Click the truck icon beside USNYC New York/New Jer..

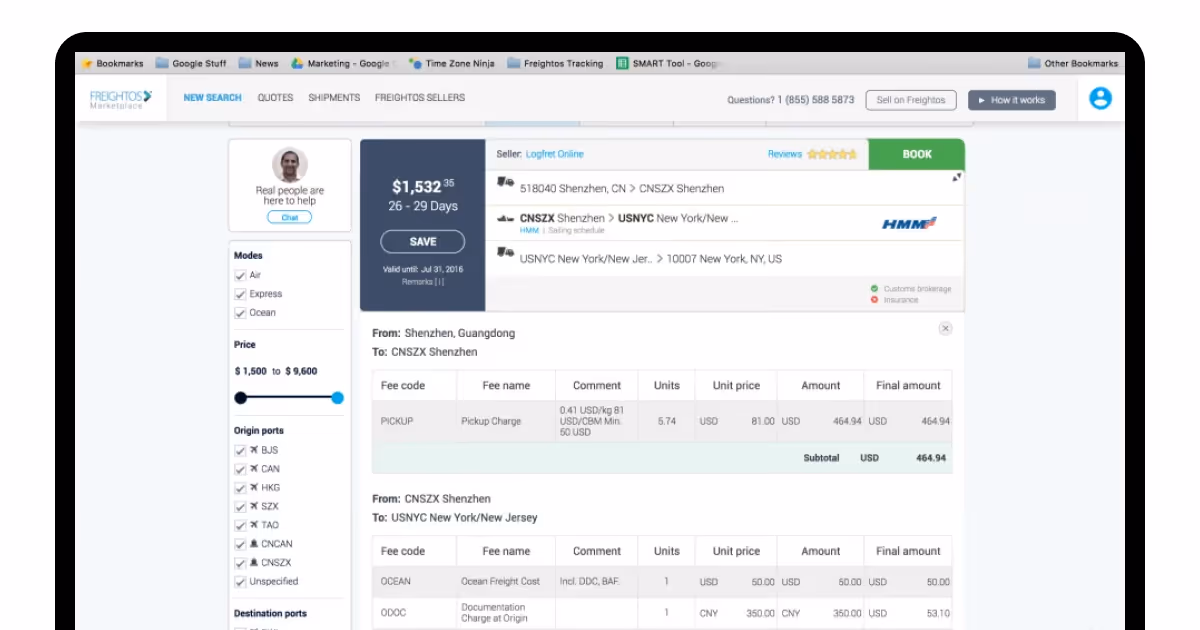pyautogui.click(x=505, y=254)
